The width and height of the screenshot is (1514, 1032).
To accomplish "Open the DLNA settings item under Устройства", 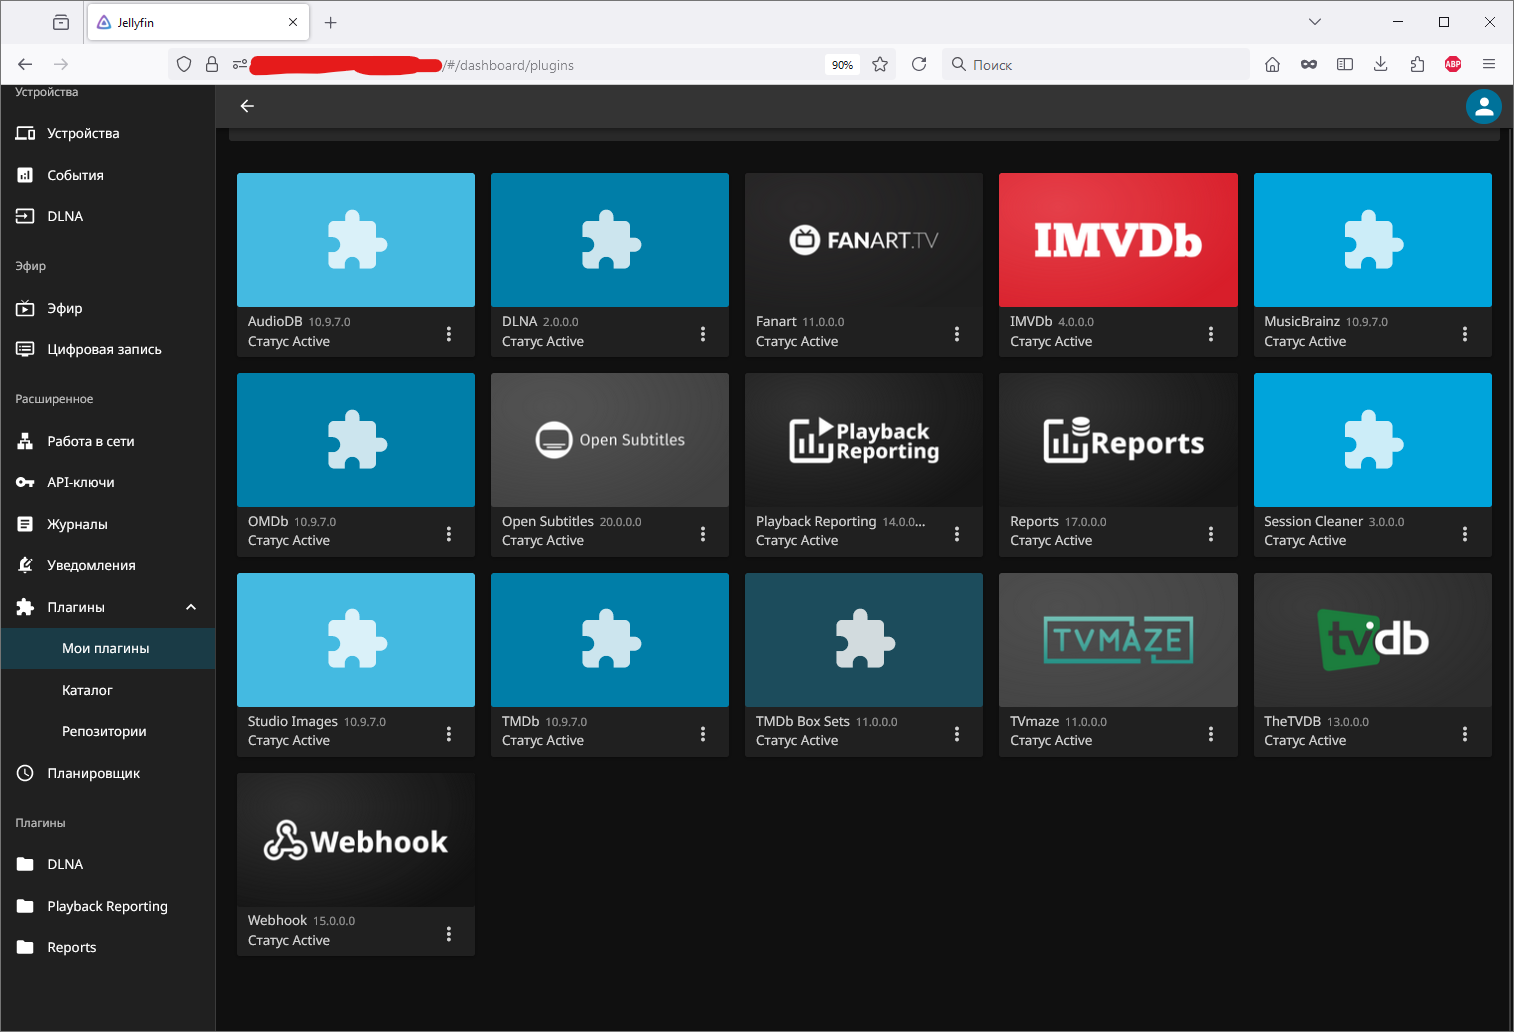I will pyautogui.click(x=108, y=216).
